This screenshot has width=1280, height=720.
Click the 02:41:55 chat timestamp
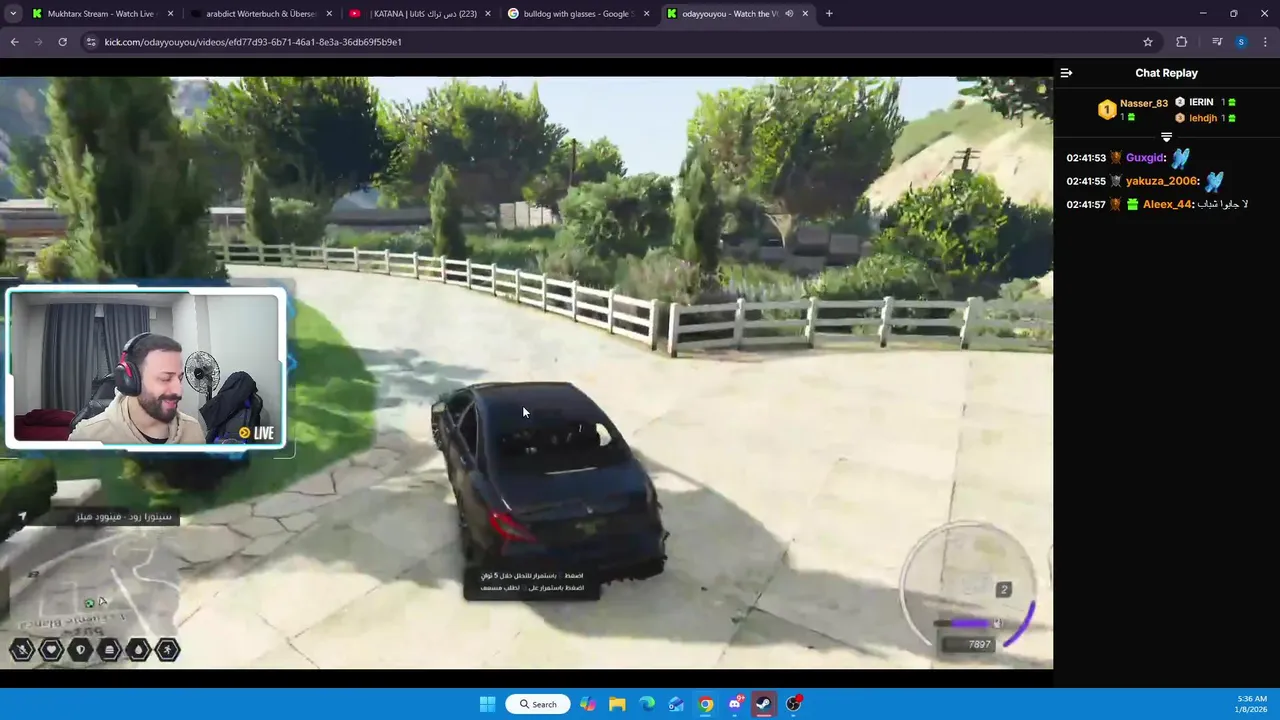click(x=1086, y=181)
